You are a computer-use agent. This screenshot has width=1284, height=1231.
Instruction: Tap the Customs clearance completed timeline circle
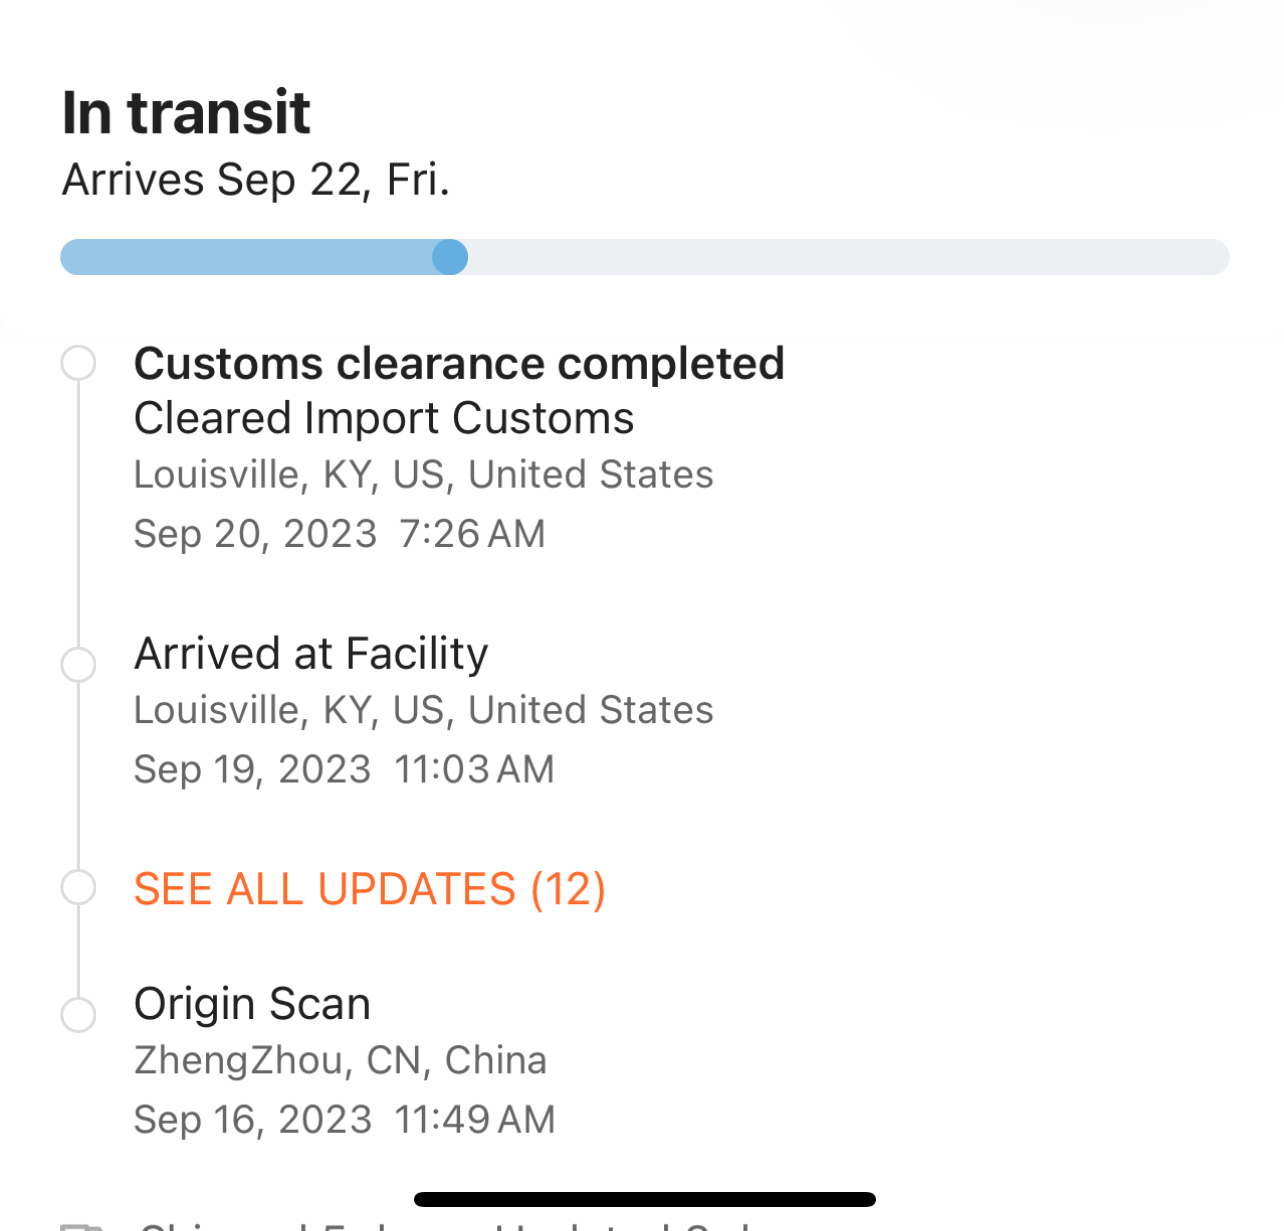[x=78, y=363]
